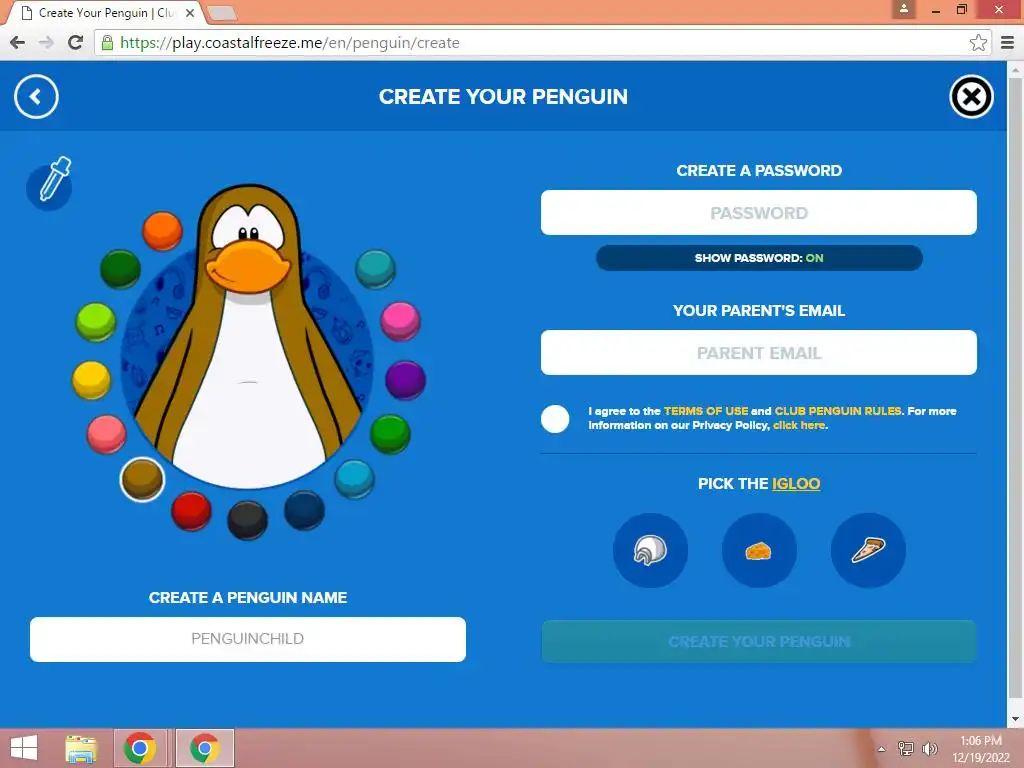
Task: Click the eyedropper color picker icon
Action: tap(50, 183)
